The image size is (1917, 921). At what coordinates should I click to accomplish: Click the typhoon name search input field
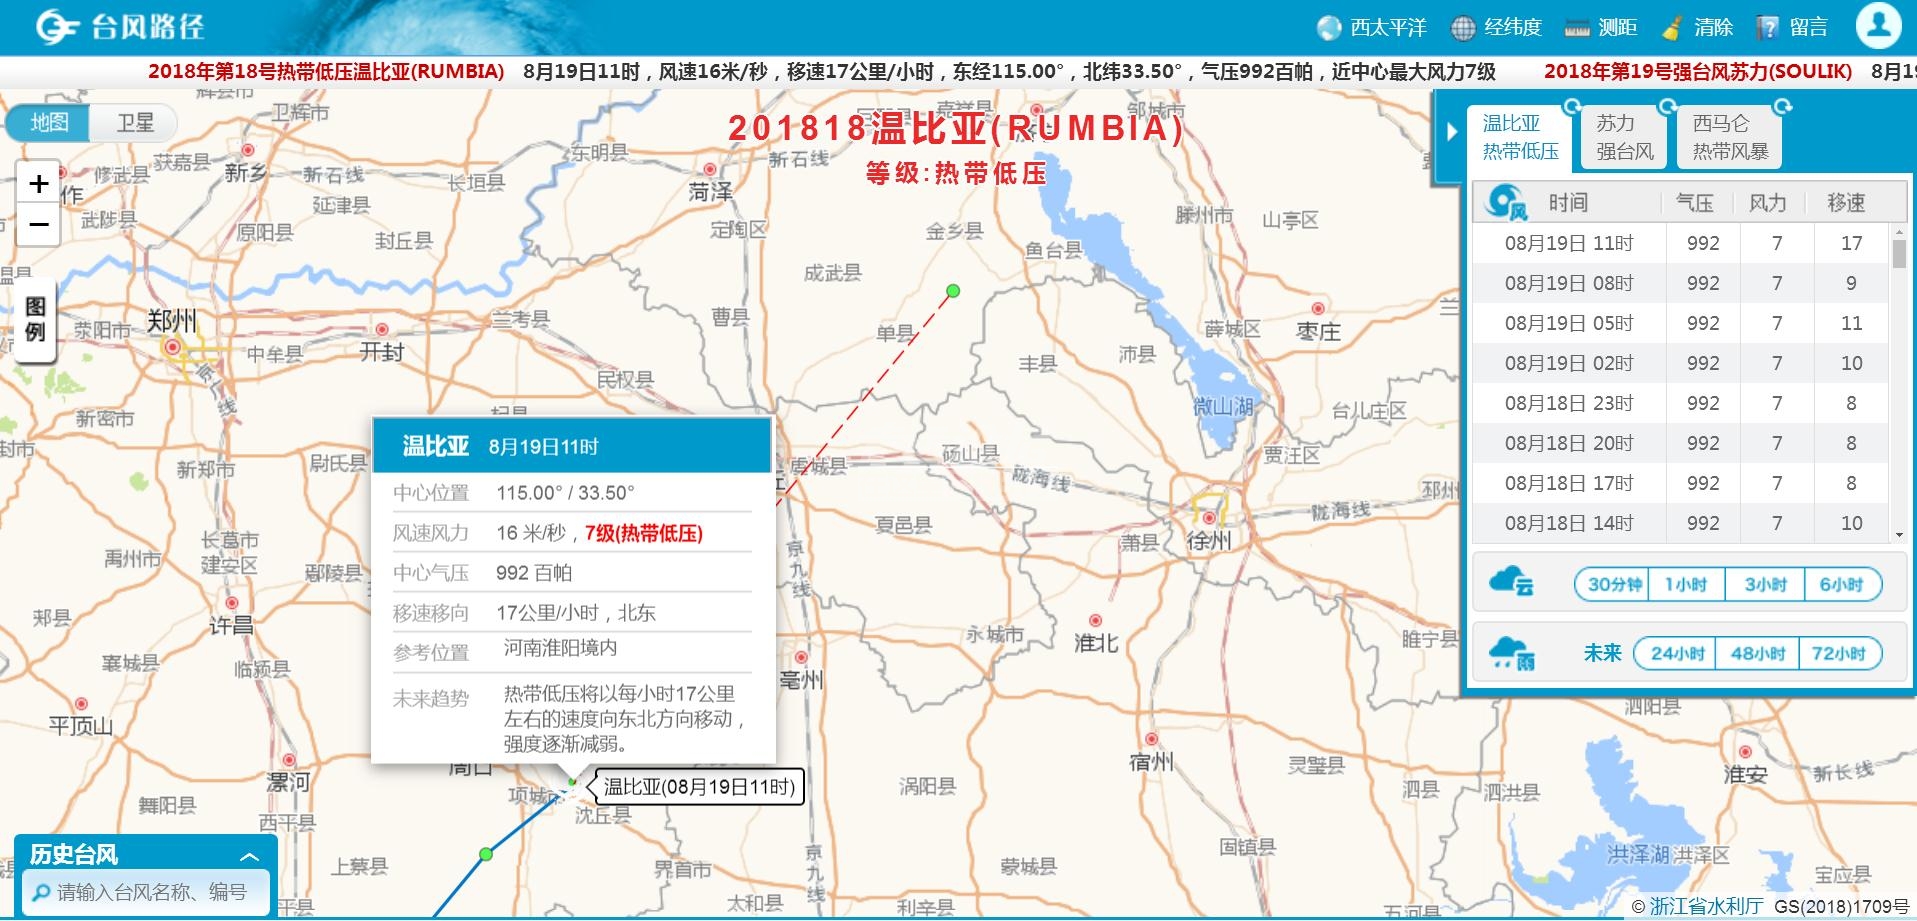coord(145,892)
